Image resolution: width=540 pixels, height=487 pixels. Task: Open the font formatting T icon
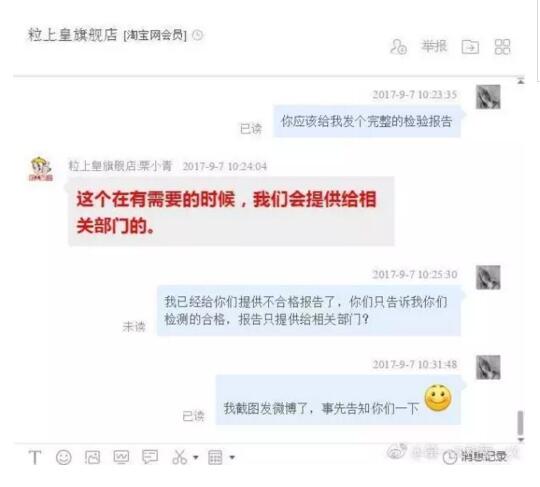pyautogui.click(x=35, y=457)
